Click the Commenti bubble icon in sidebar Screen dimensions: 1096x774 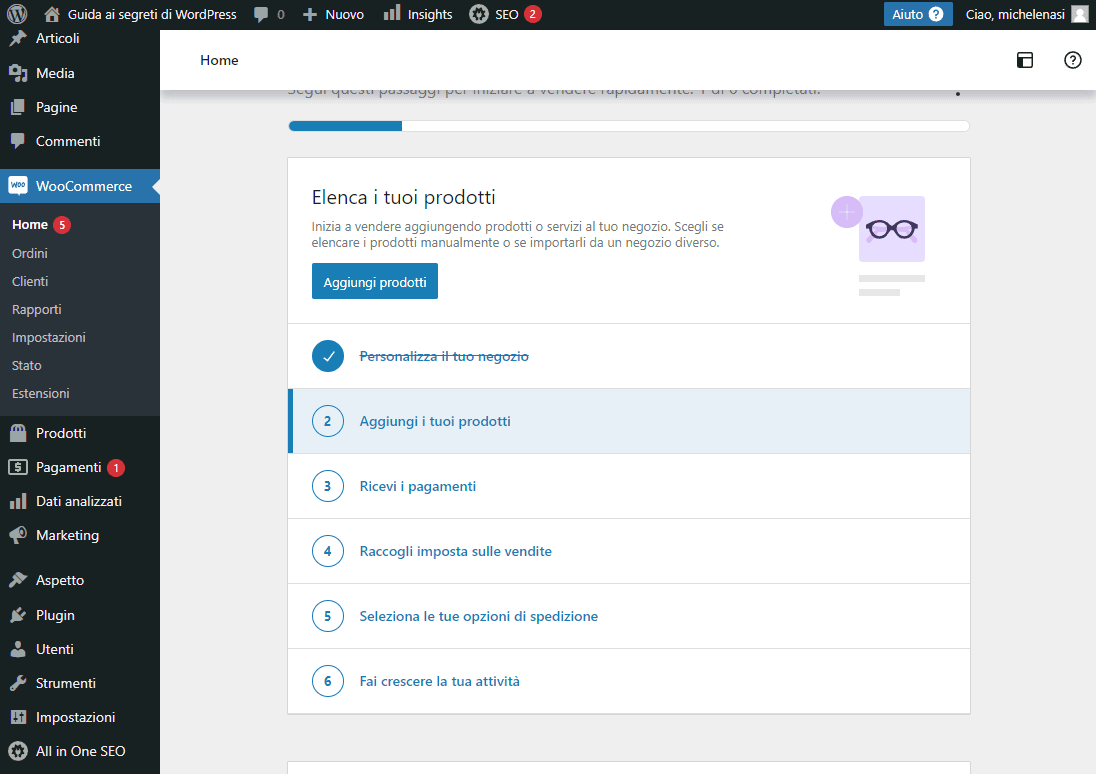click(18, 141)
